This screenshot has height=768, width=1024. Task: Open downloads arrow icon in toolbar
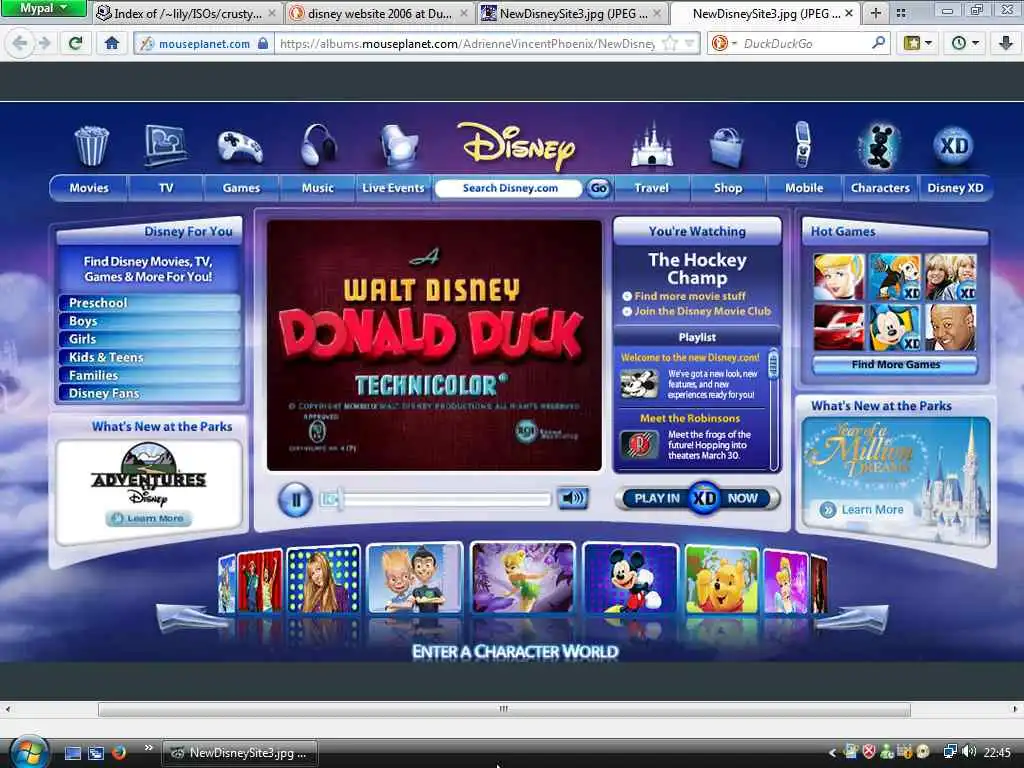pyautogui.click(x=1006, y=43)
